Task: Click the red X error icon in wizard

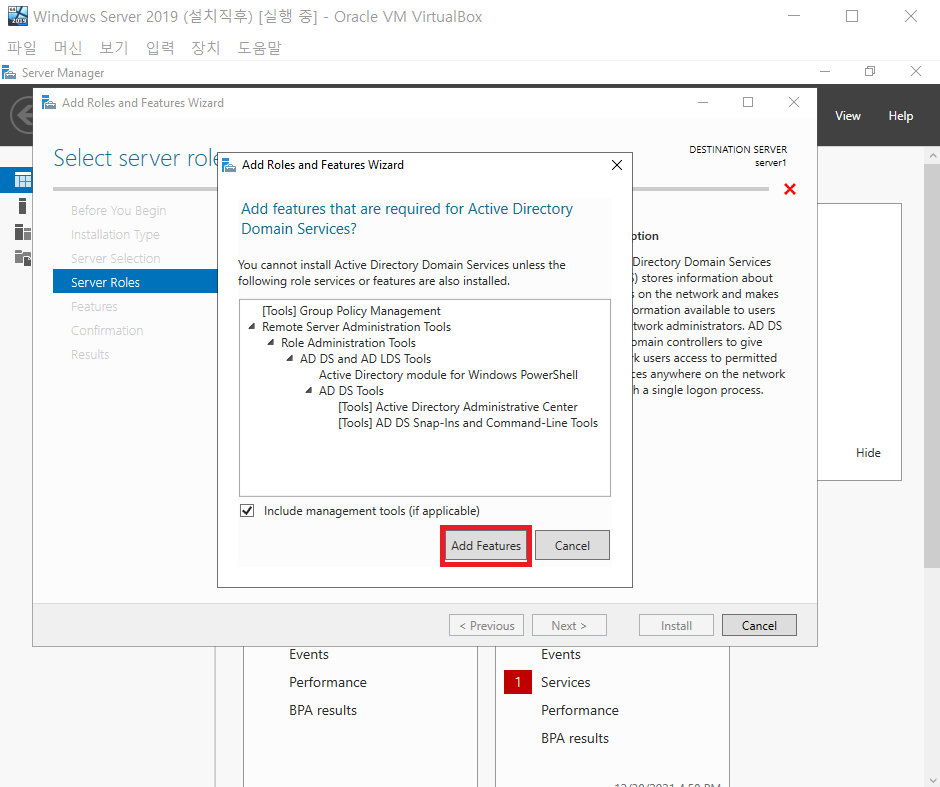Action: tap(790, 189)
